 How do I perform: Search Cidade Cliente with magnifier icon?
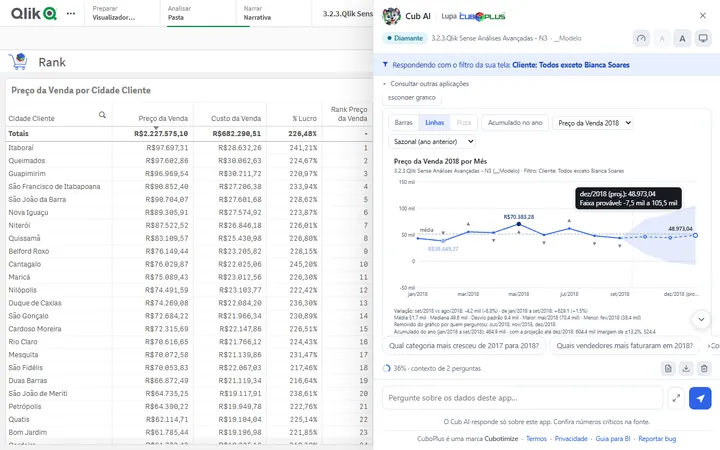click(x=102, y=115)
